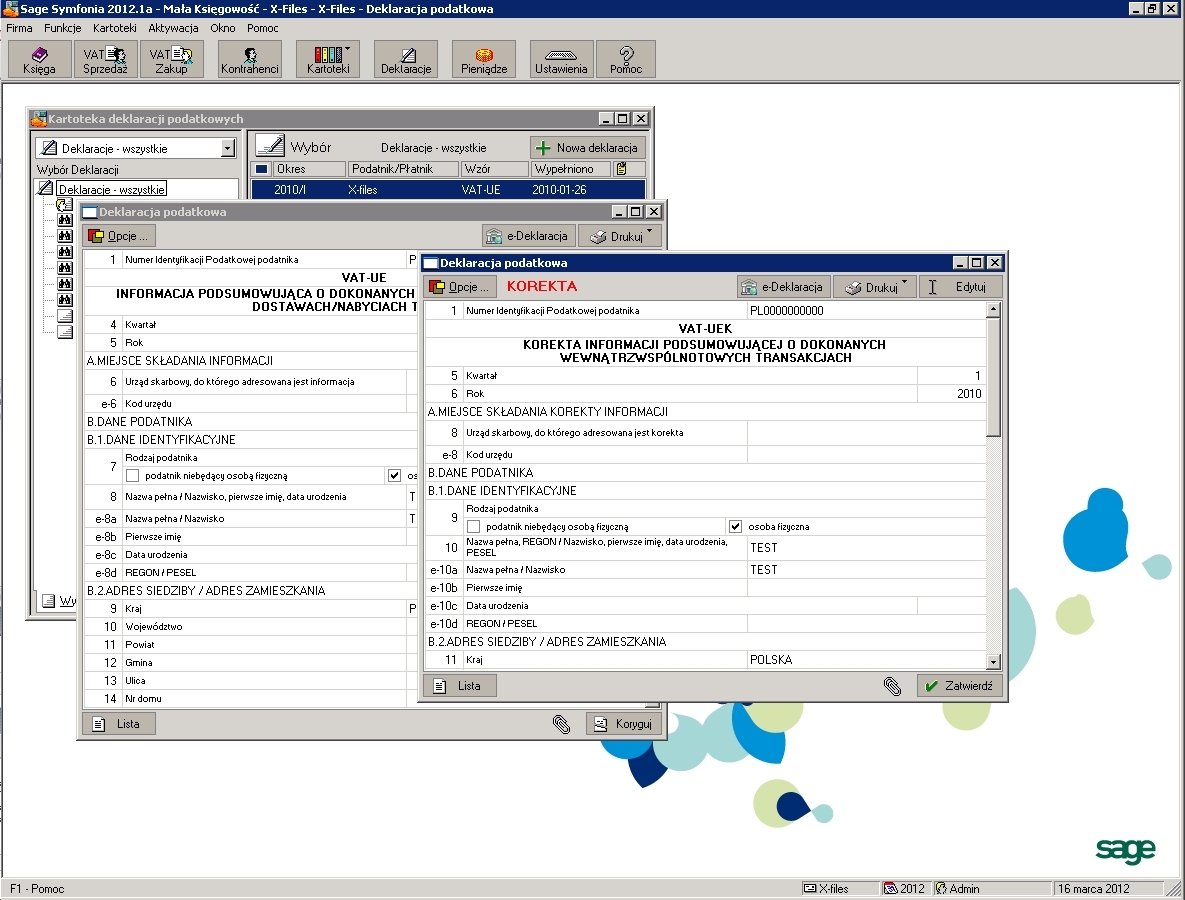Viewport: 1185px width, 900px height.
Task: Open the Pieniądze module
Action: point(484,59)
